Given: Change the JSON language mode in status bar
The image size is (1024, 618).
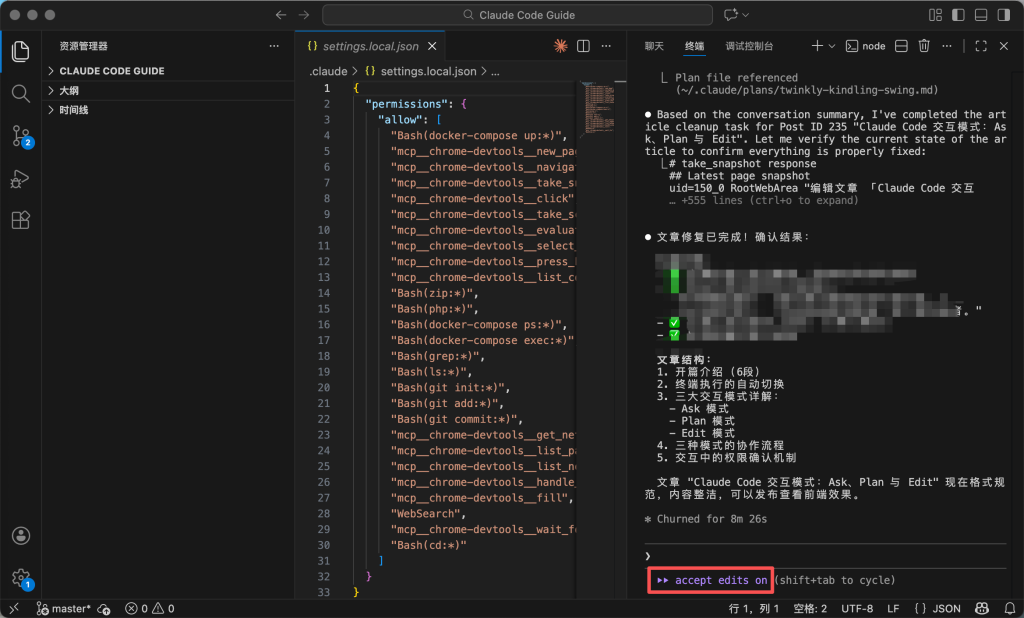Looking at the screenshot, I should pyautogui.click(x=937, y=608).
